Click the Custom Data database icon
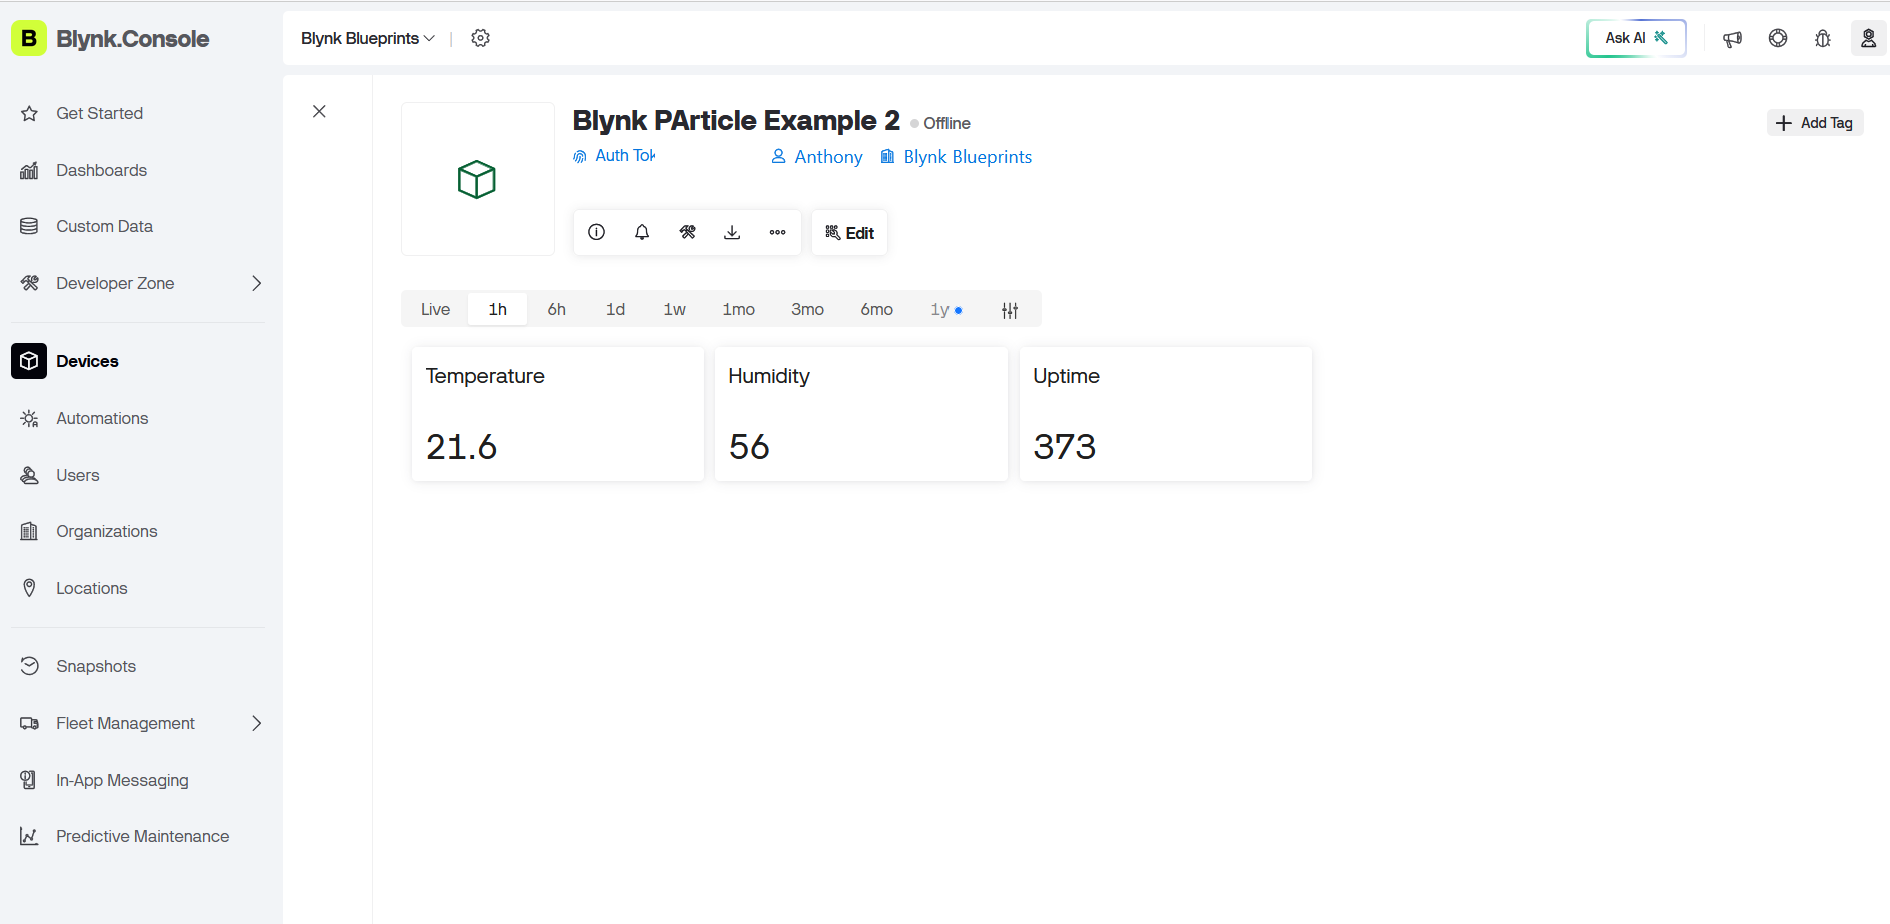The width and height of the screenshot is (1890, 924). coord(29,226)
